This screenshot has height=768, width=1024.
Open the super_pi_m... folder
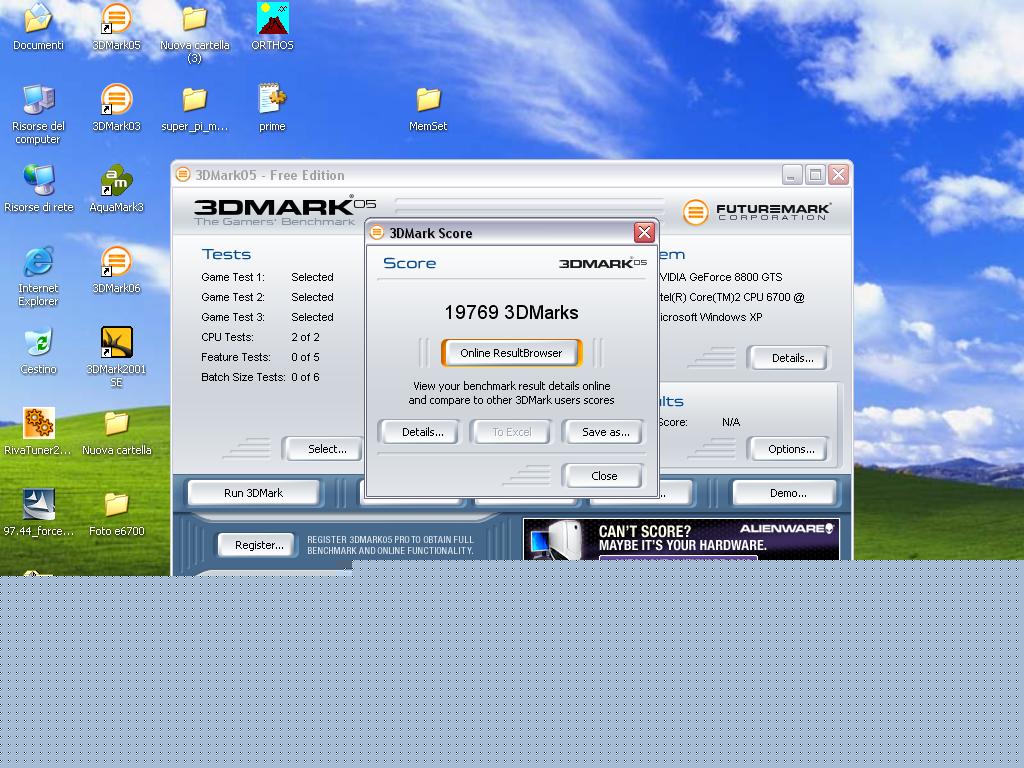[195, 108]
